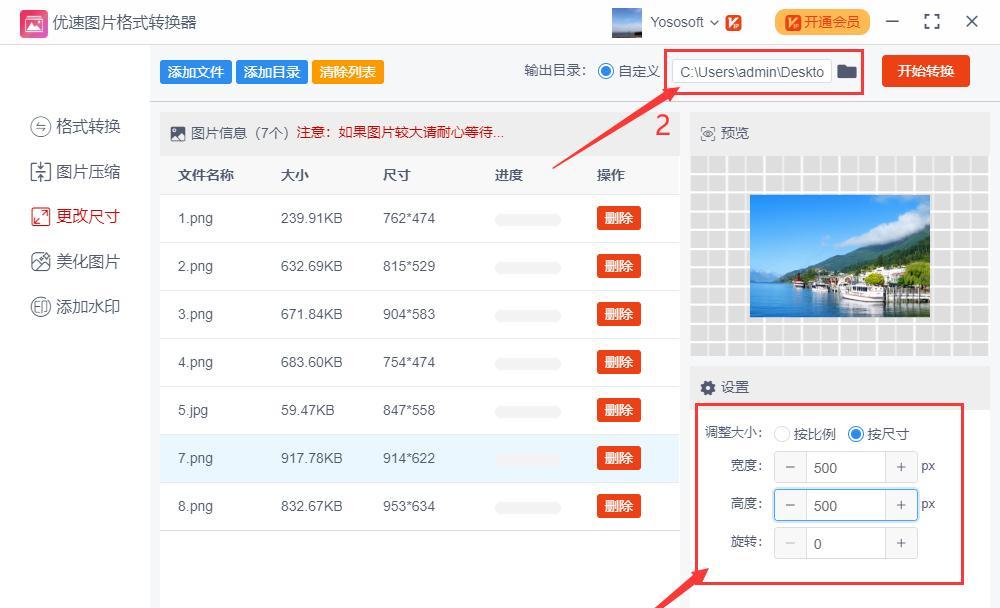1000x608 pixels.
Task: Delete 1.png with its 删除 button
Action: pyautogui.click(x=619, y=218)
